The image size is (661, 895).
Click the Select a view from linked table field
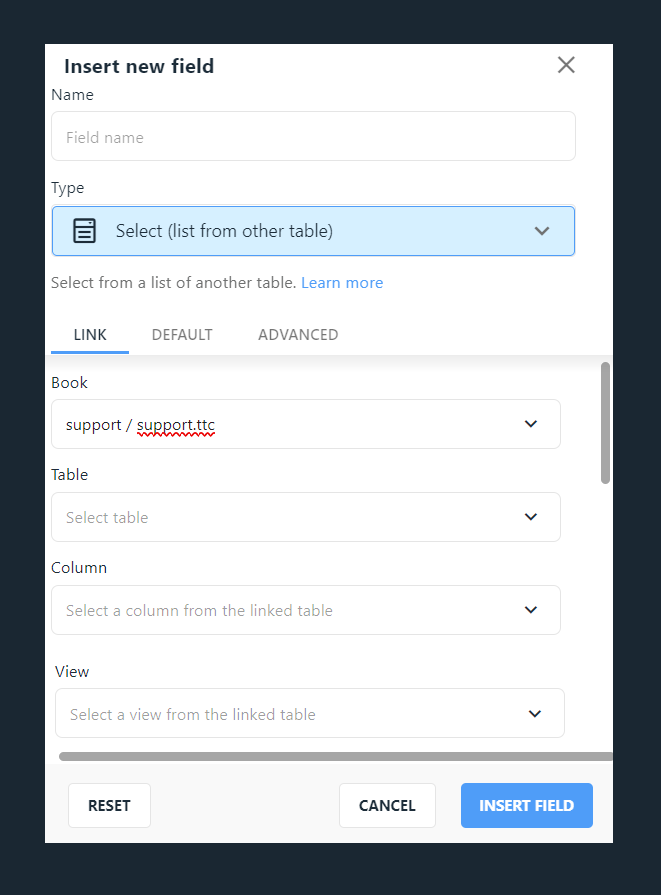[x=310, y=713]
